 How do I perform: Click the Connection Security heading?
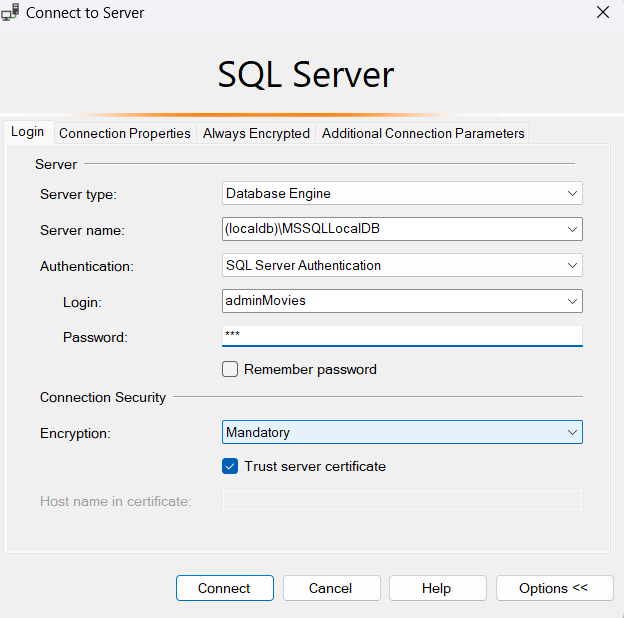[103, 397]
